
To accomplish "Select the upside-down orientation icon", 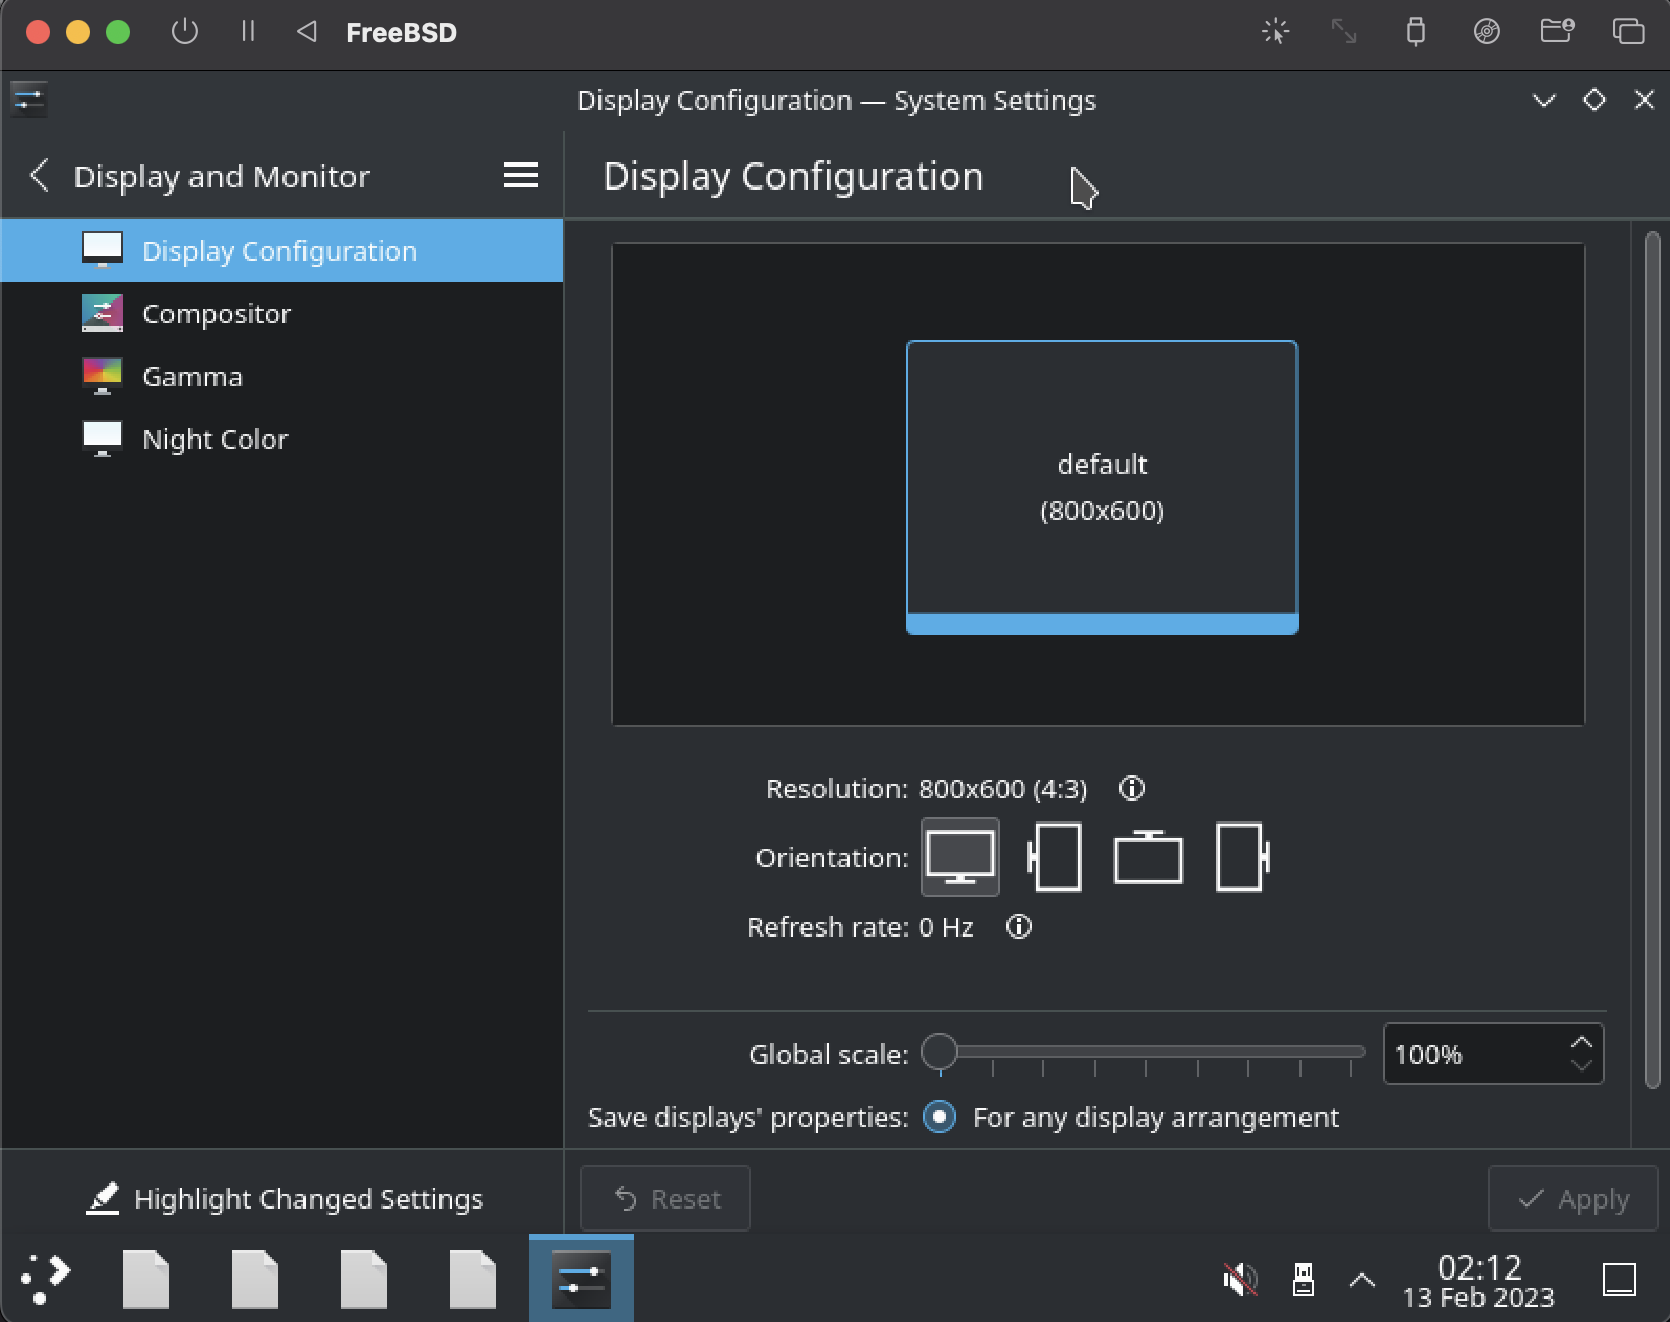I will point(1148,857).
